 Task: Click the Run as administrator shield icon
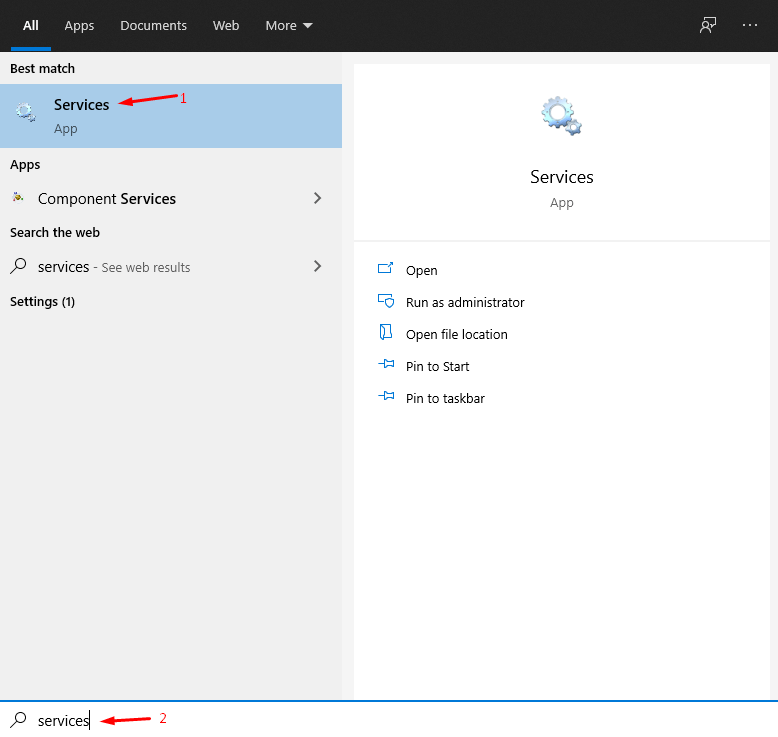[386, 301]
